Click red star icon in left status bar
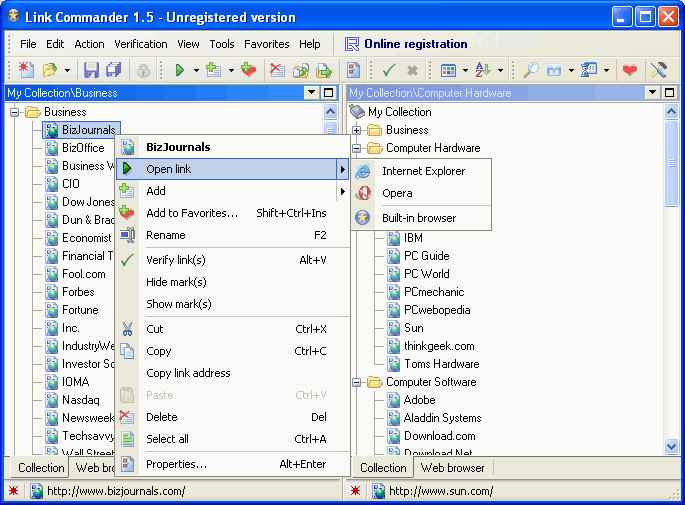The width and height of the screenshot is (685, 505). tap(14, 491)
